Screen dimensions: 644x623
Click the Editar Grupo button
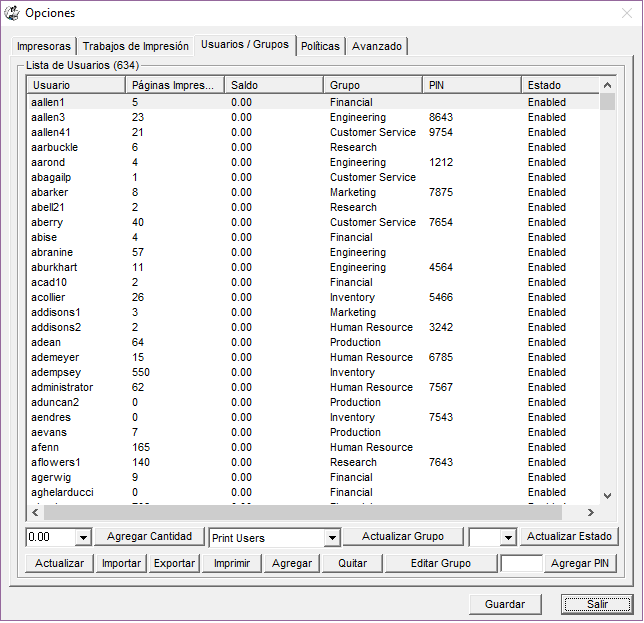click(441, 563)
